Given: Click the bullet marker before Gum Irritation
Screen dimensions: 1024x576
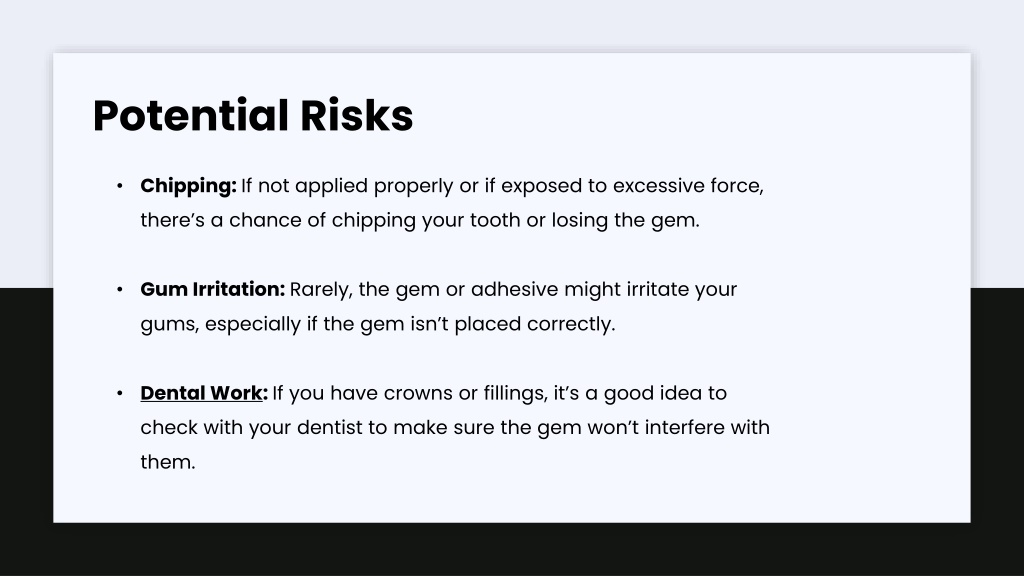Looking at the screenshot, I should click(120, 289).
